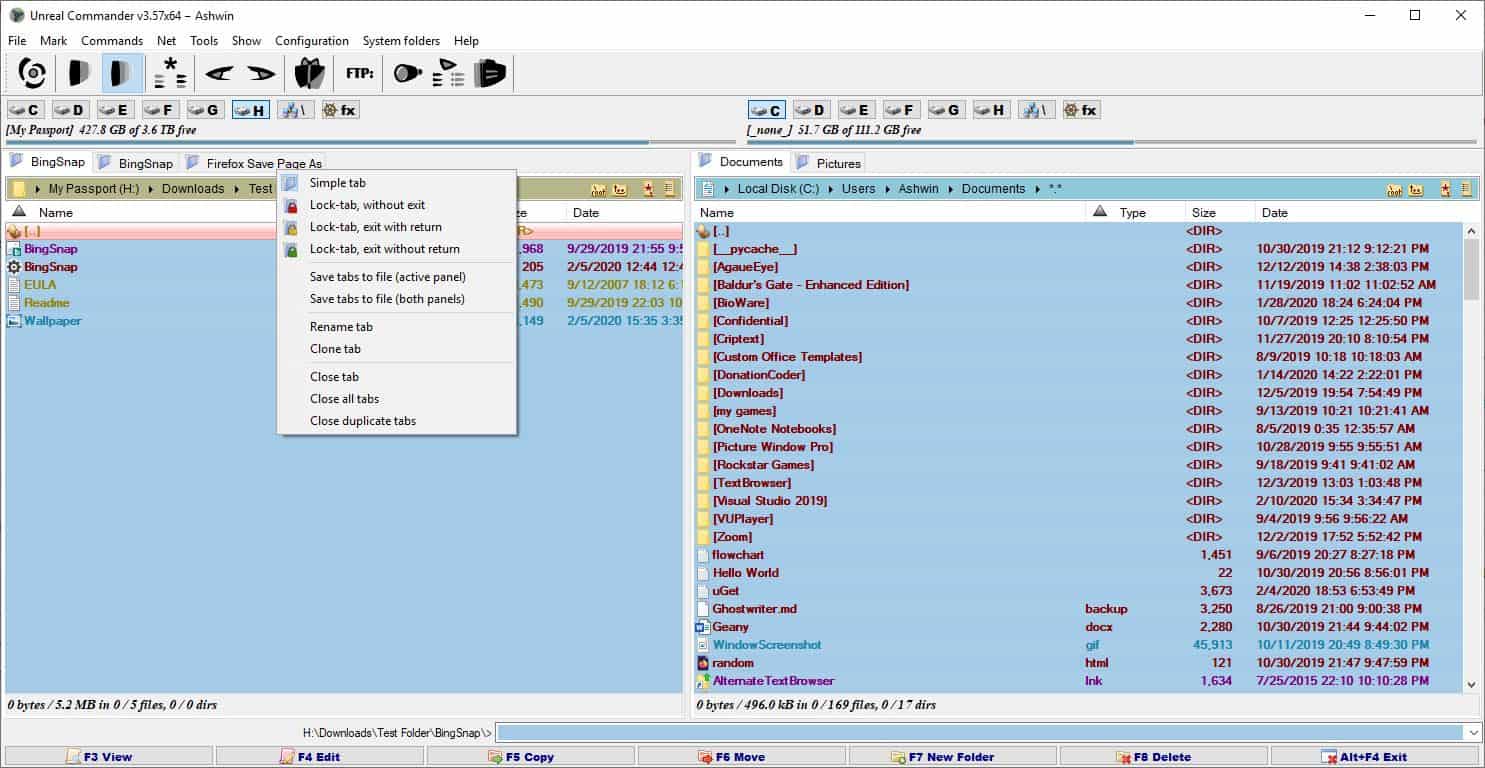
Task: Click the right panel's fx drive-bar button
Action: [x=1080, y=110]
